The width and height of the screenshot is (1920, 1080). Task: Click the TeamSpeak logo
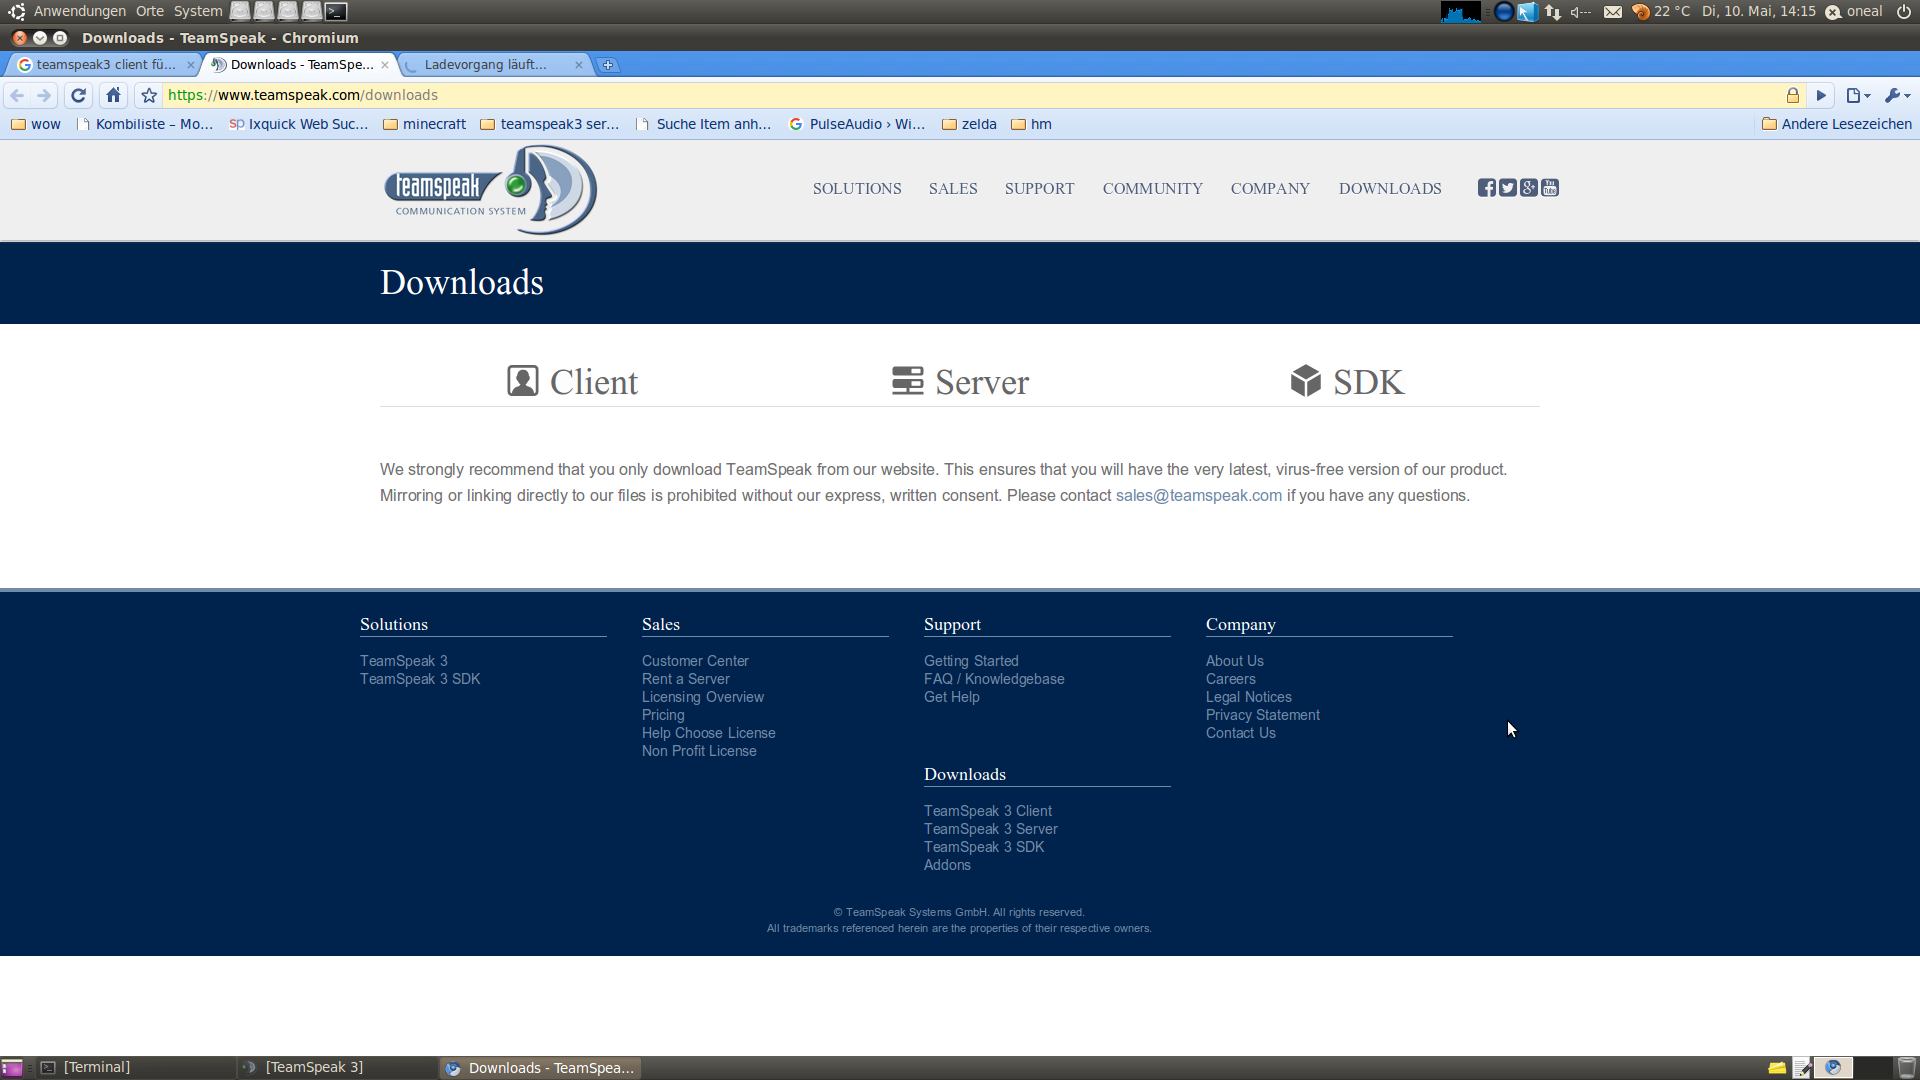(490, 190)
